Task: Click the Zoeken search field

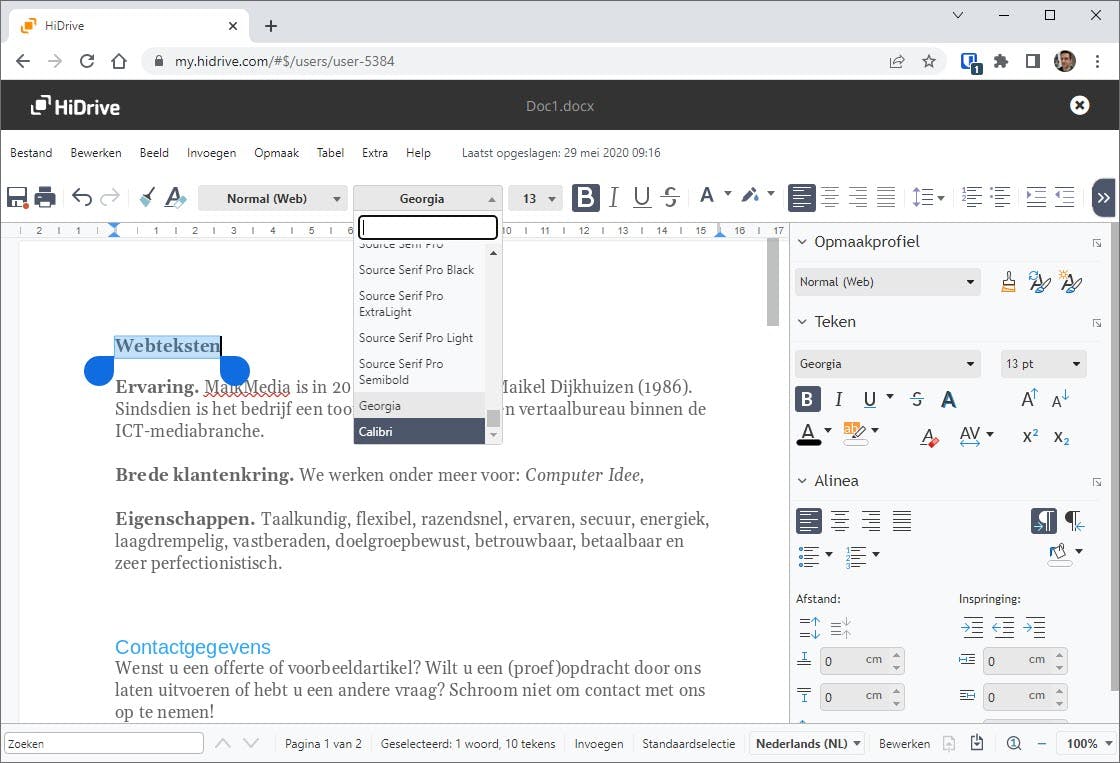Action: coord(103,743)
